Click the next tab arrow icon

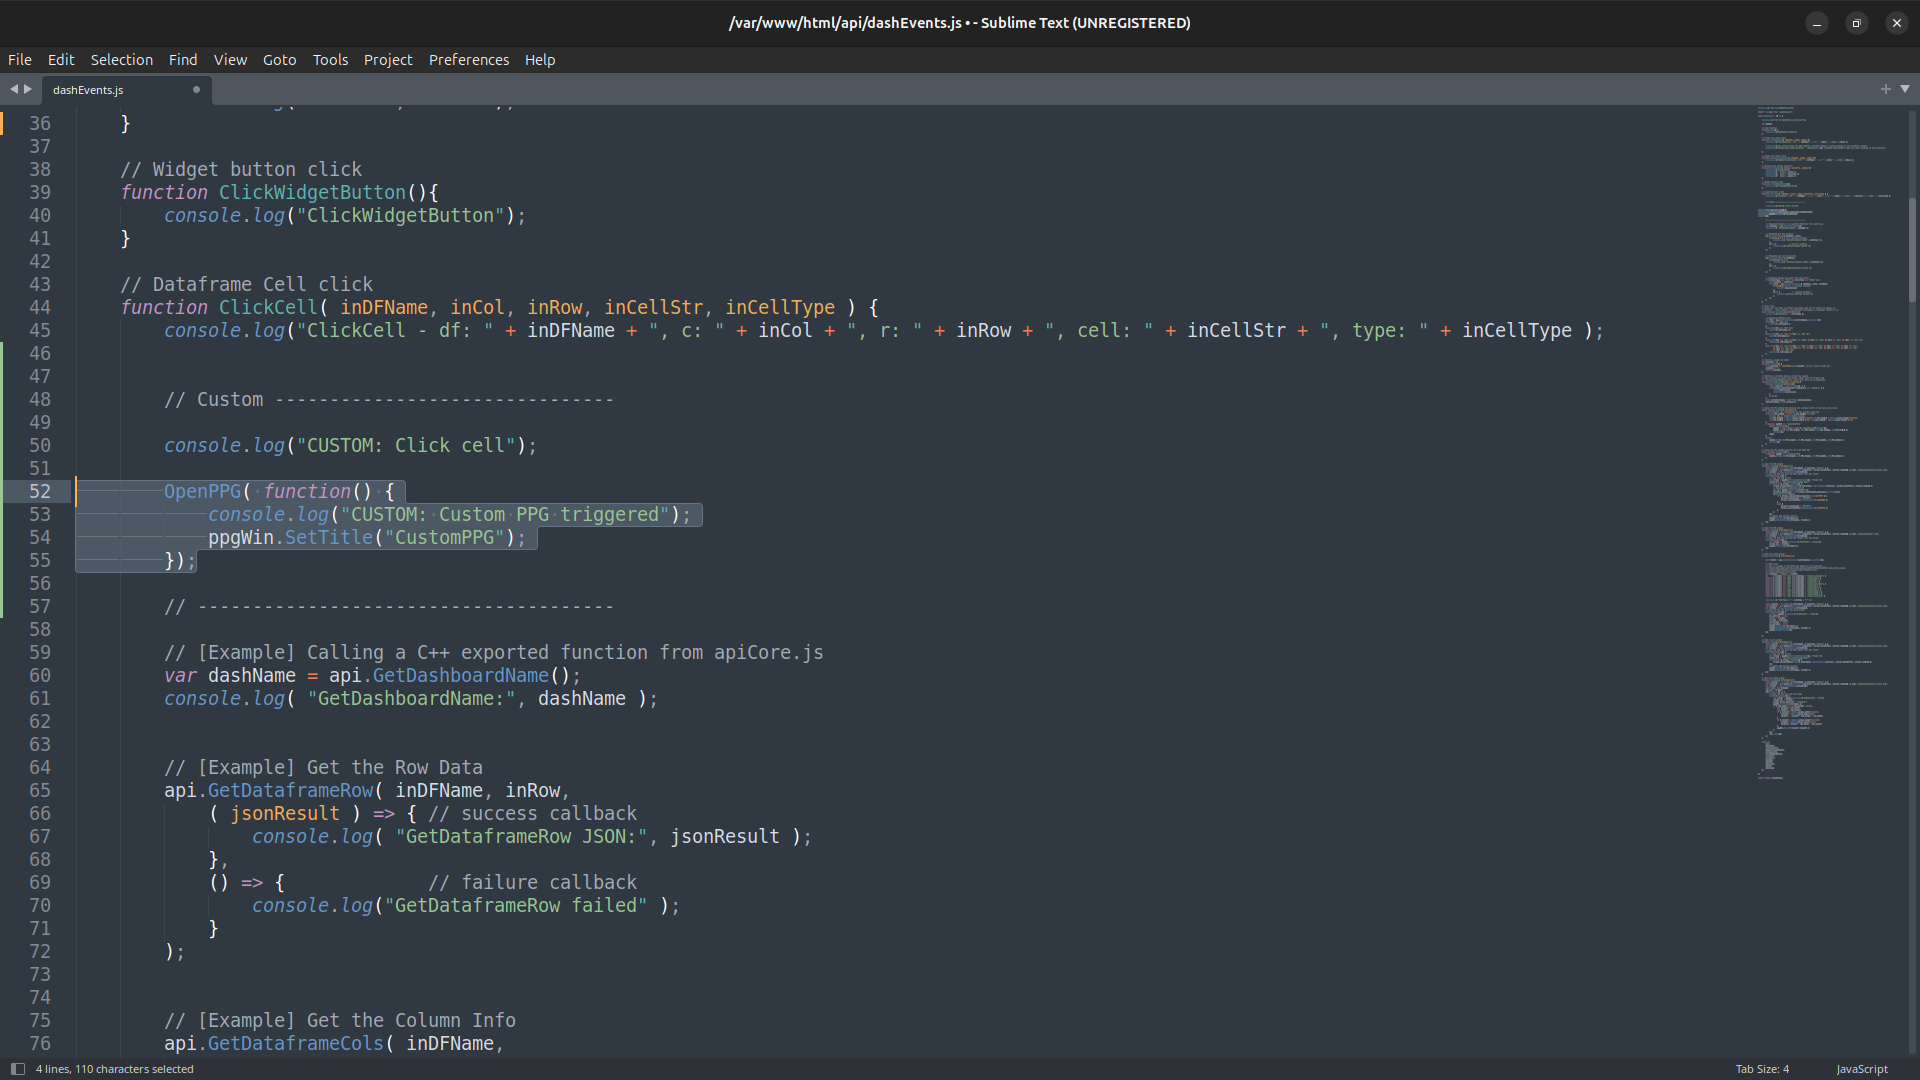[x=28, y=89]
